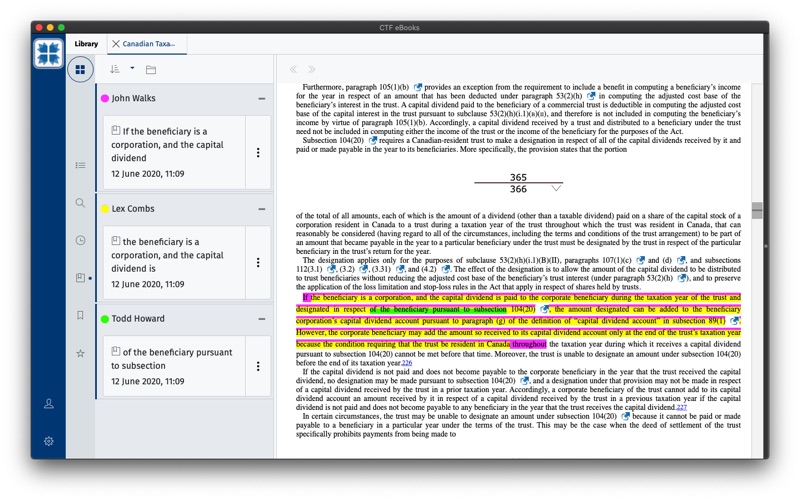Click Lex Combs annotation group header
Image resolution: width=800 pixels, height=500 pixels.
184,209
